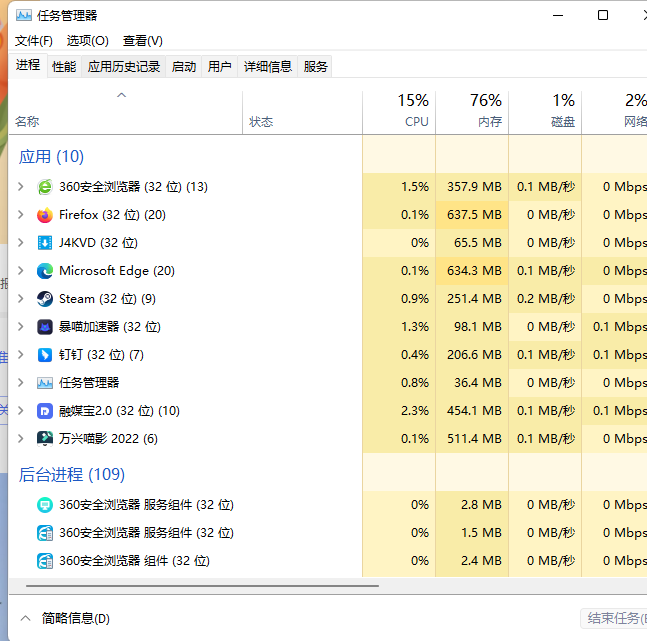Click the 钉钉 icon
647x641 pixels.
point(45,355)
